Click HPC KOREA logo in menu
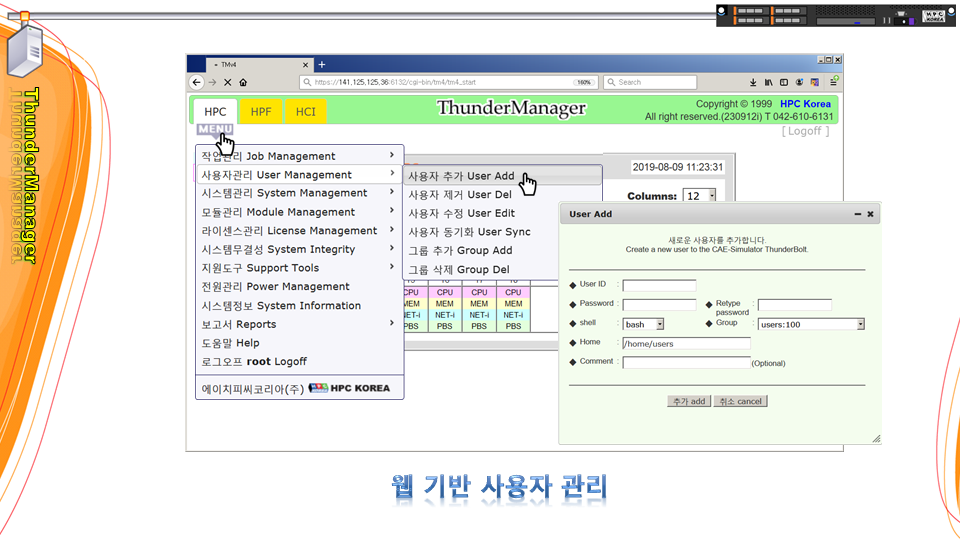 350,388
